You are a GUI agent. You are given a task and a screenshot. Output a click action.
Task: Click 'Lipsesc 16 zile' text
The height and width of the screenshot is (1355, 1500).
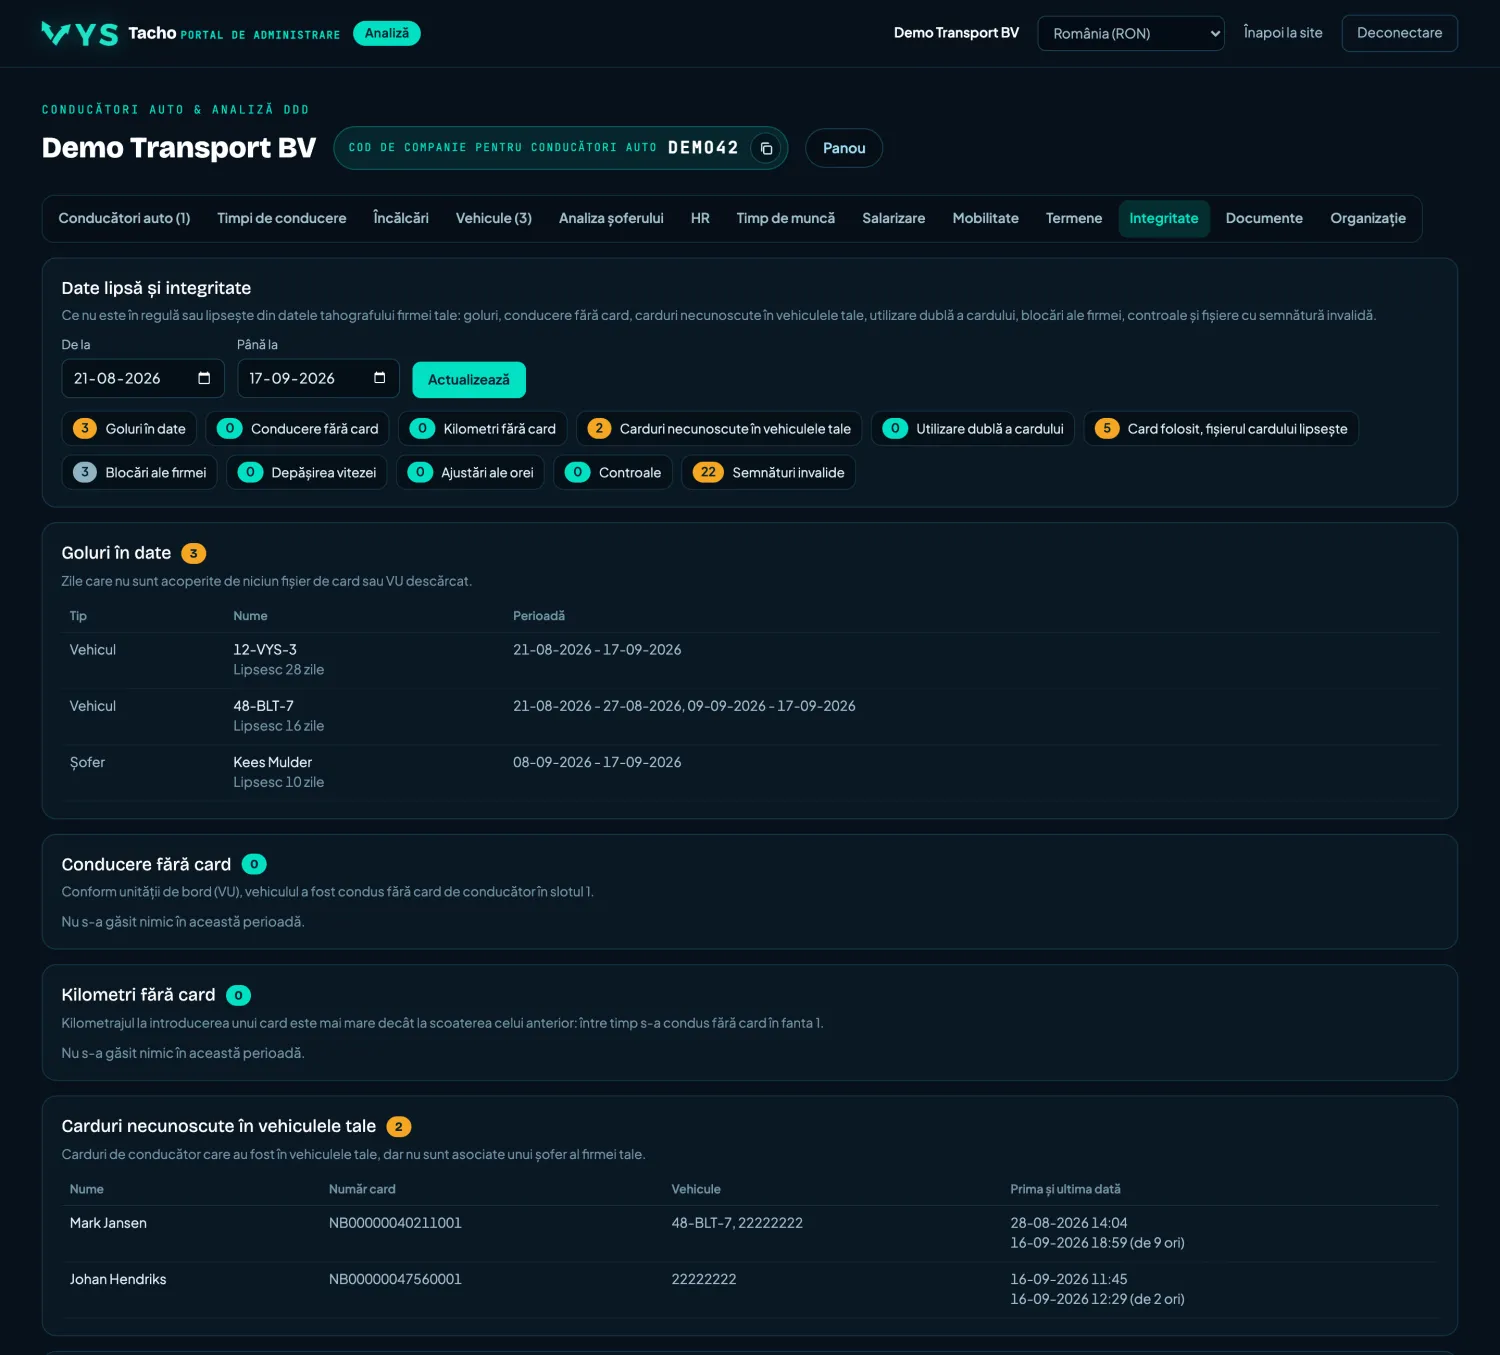[x=279, y=726]
